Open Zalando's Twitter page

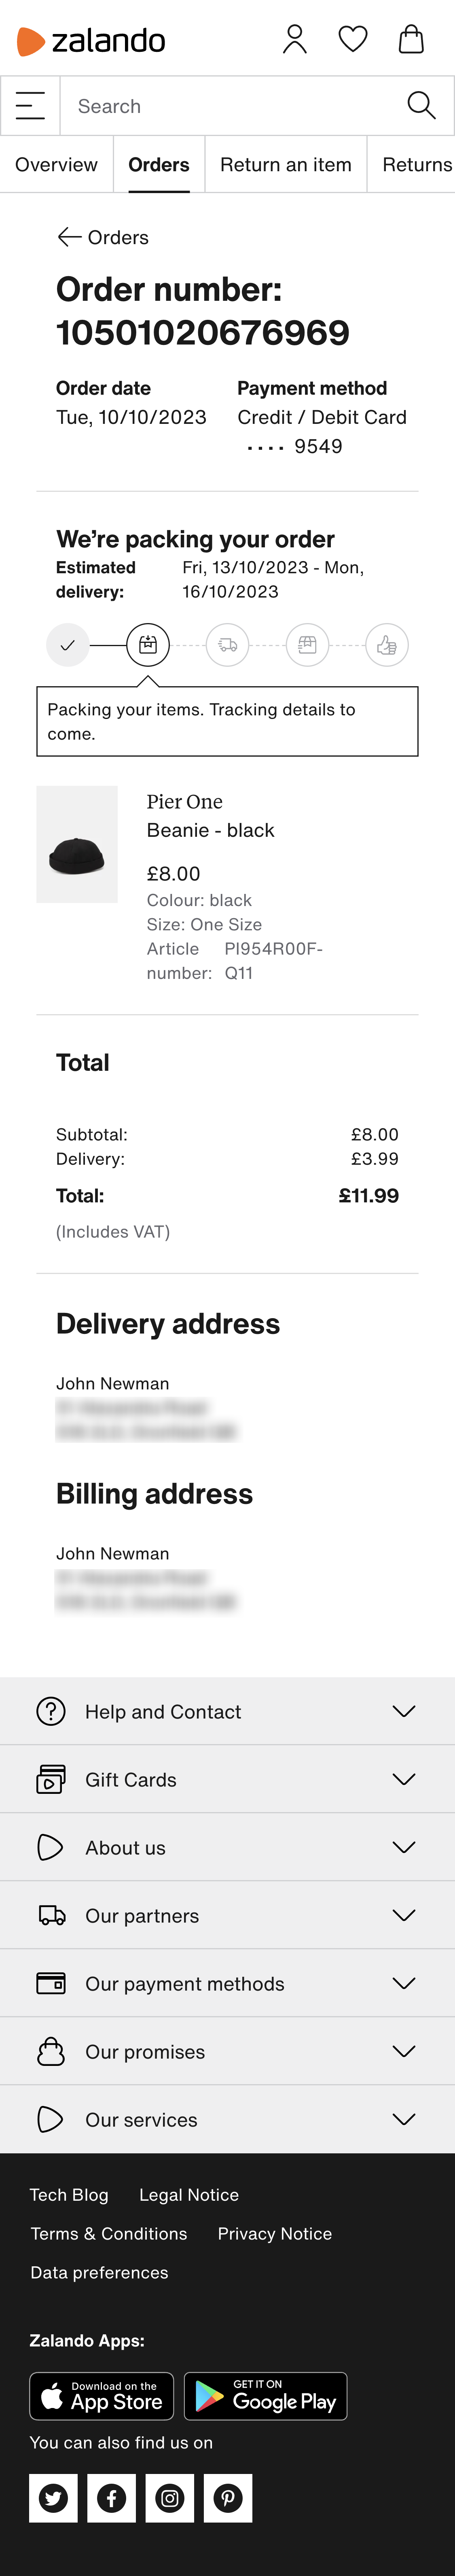pyautogui.click(x=53, y=2498)
